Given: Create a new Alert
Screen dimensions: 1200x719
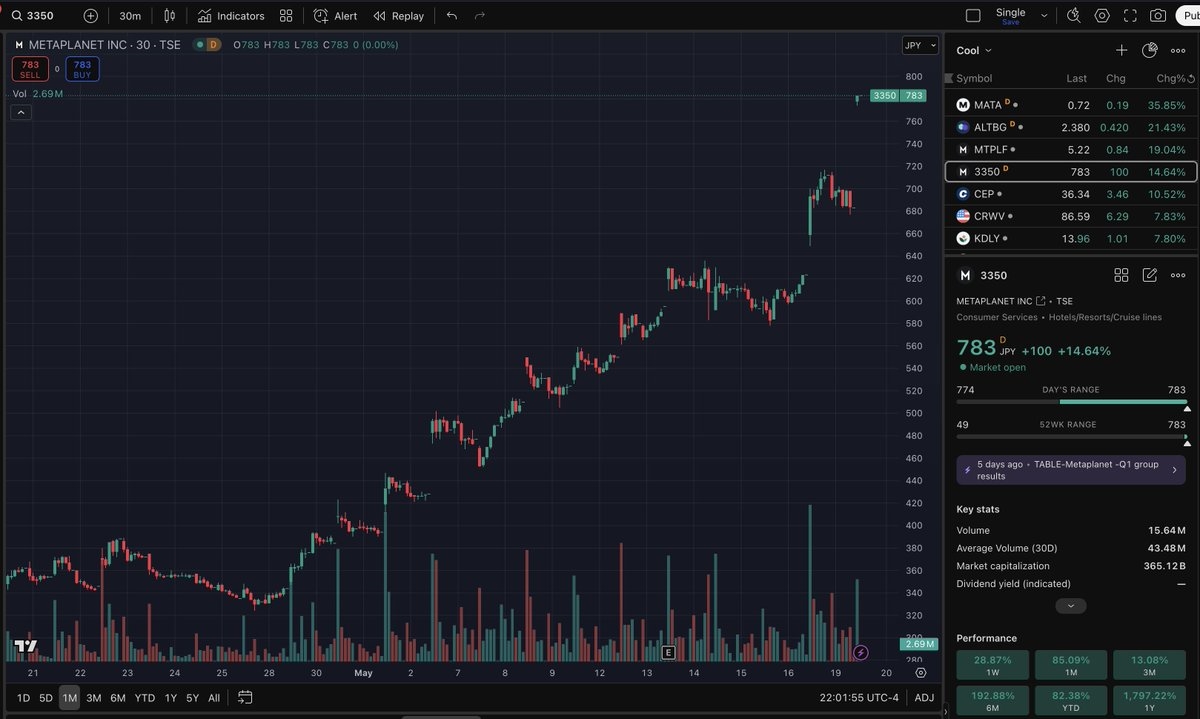Looking at the screenshot, I should point(335,16).
